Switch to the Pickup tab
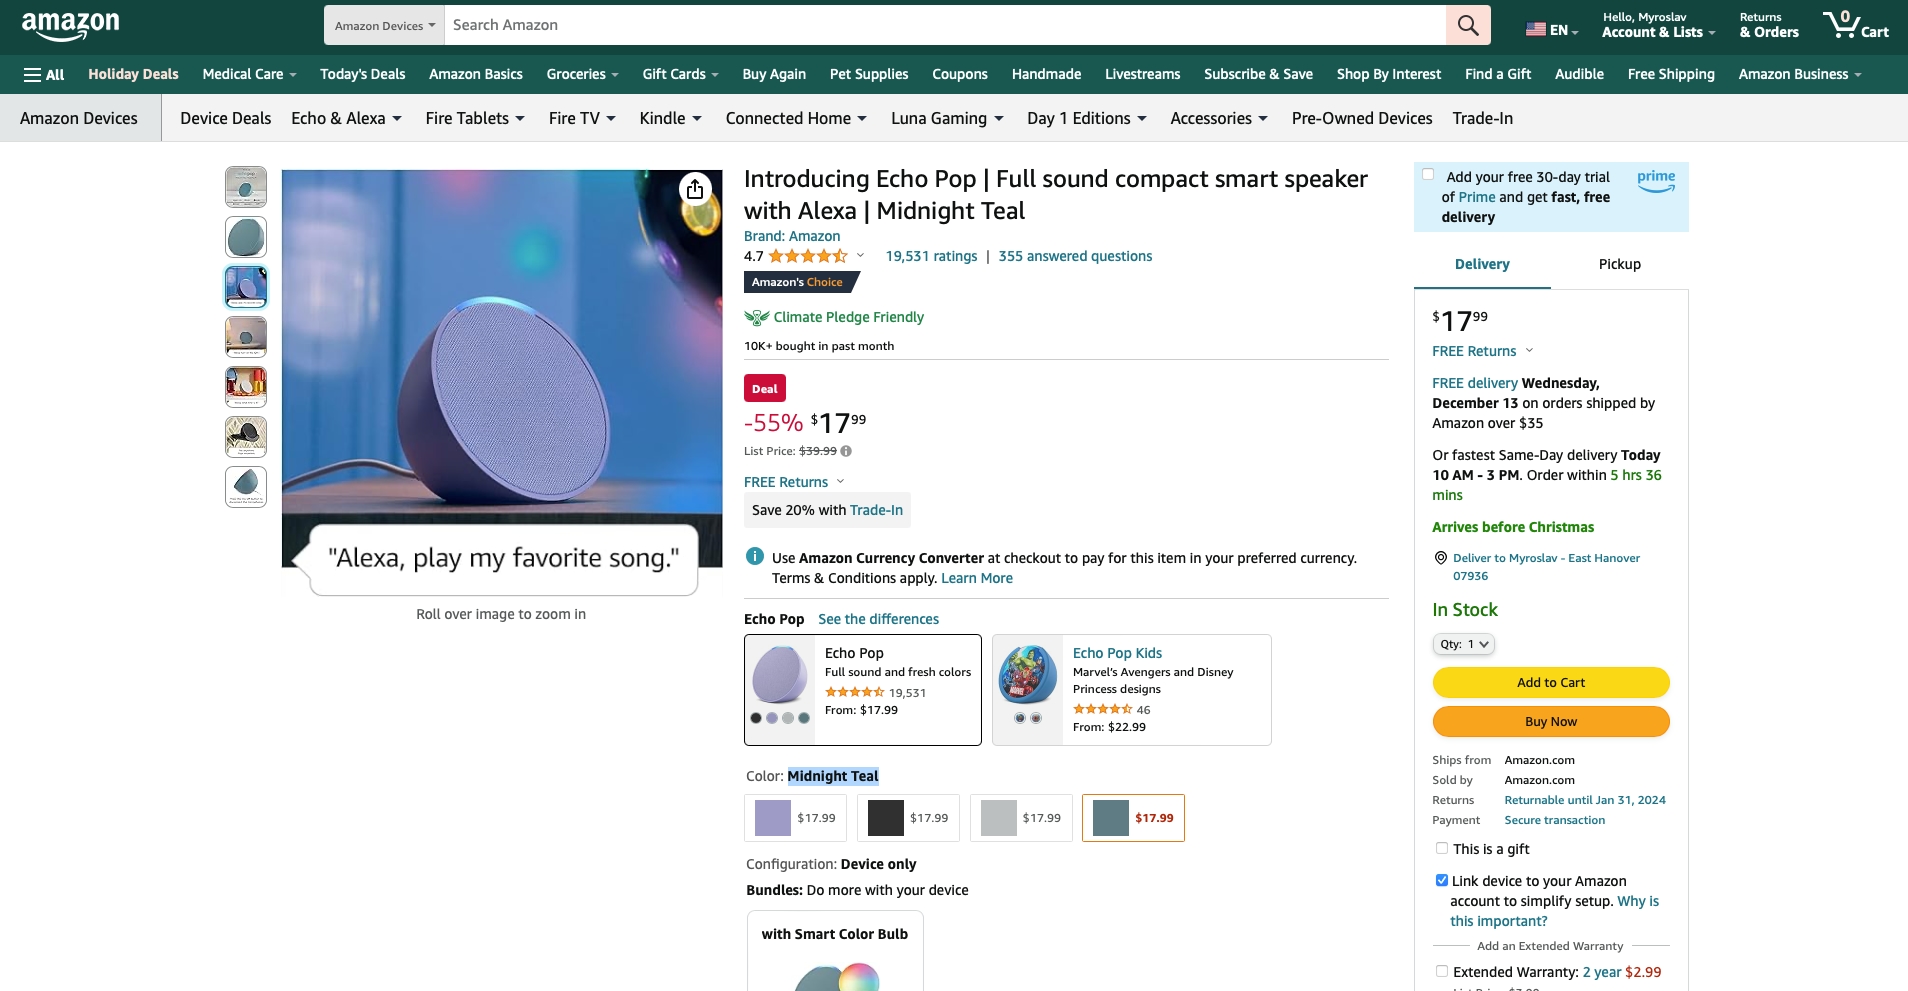 pyautogui.click(x=1619, y=264)
